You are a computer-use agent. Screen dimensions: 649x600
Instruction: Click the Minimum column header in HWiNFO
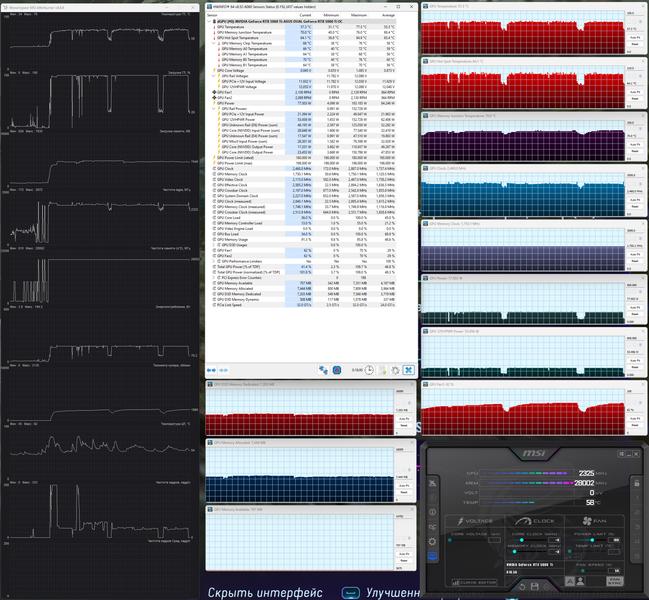click(331, 15)
